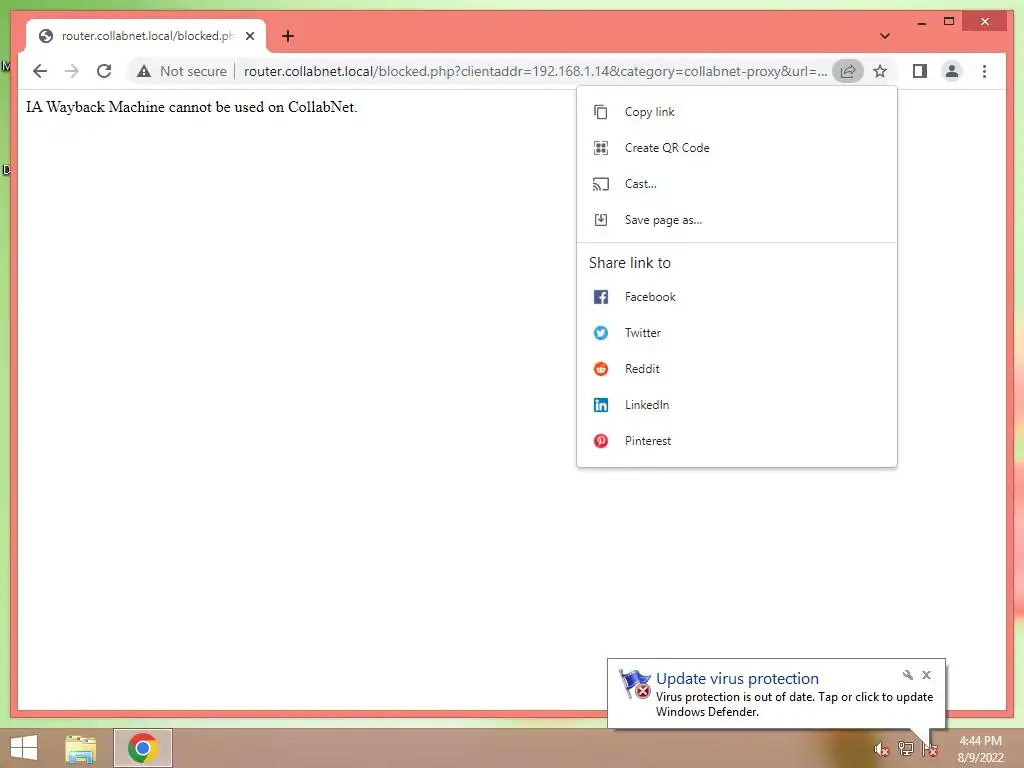Open the taskbar clock showing 4:44 PM

point(980,749)
